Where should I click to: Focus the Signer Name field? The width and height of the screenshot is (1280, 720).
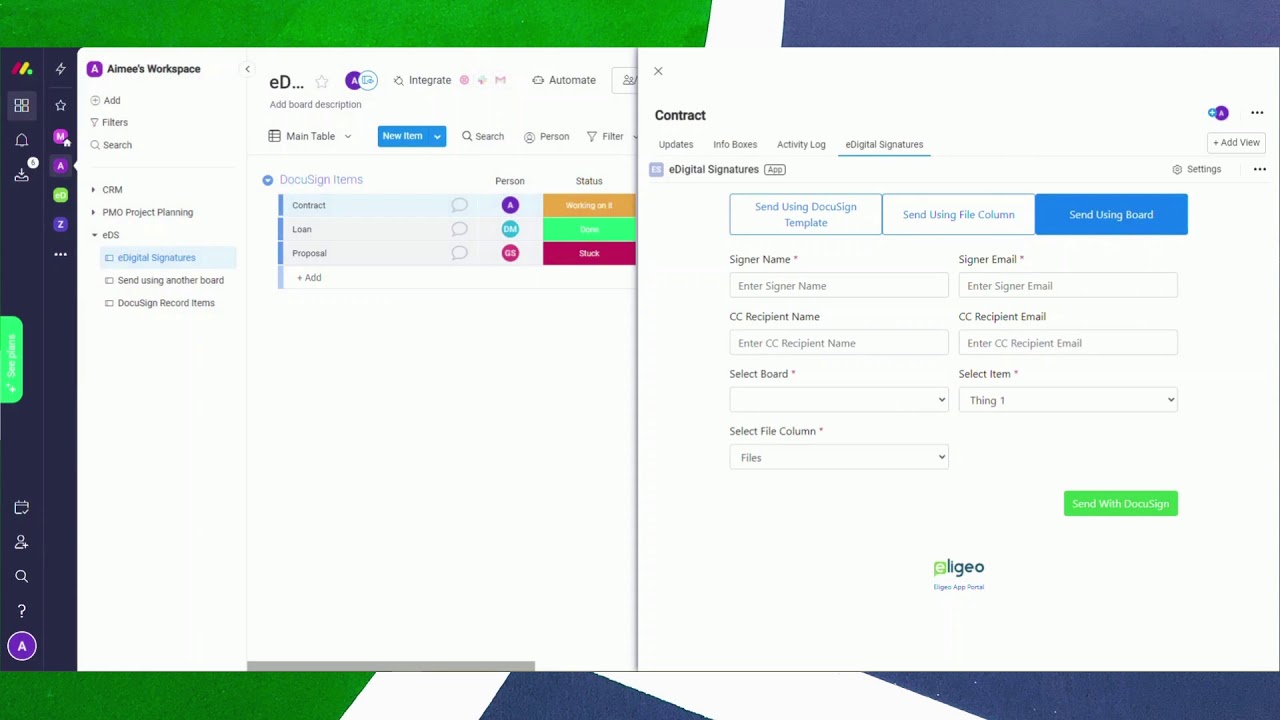pyautogui.click(x=839, y=286)
